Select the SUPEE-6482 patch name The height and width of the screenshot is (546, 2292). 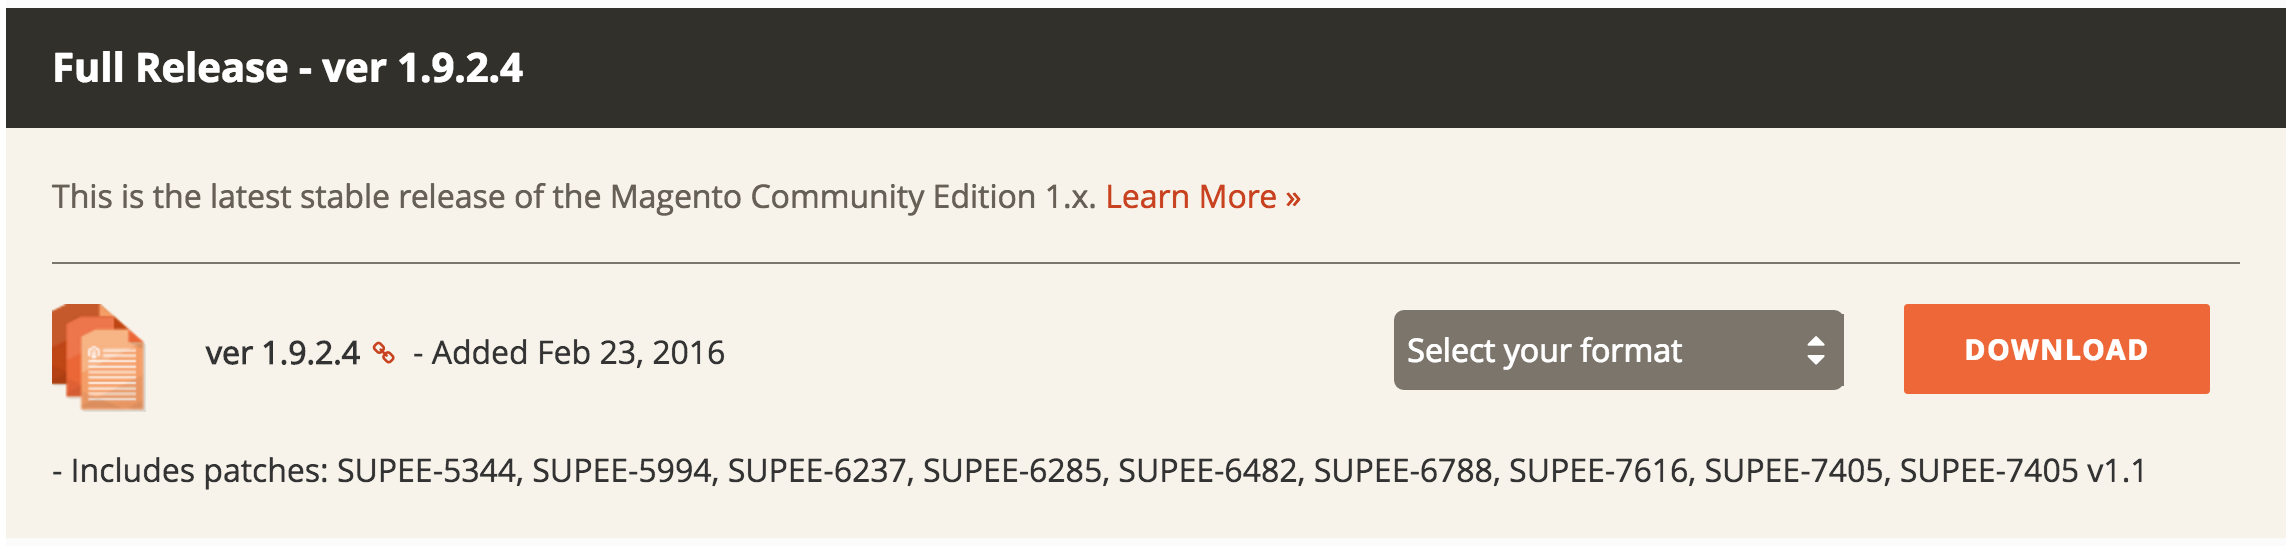[x=1208, y=471]
